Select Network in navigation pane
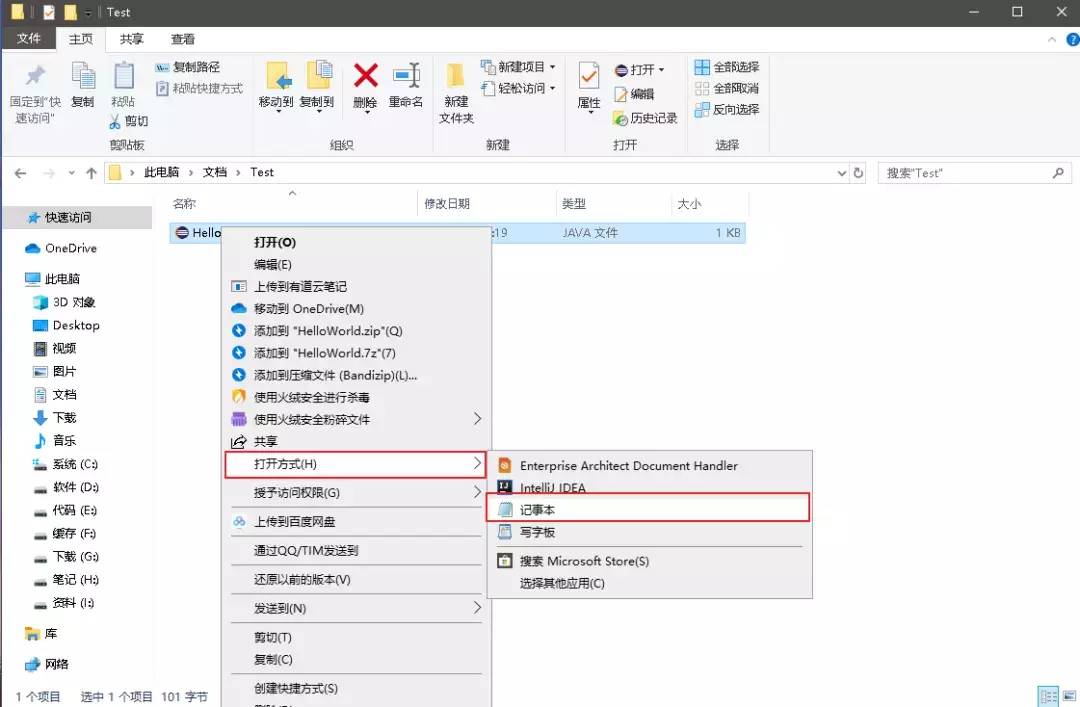Viewport: 1080px width, 707px height. [x=47, y=664]
